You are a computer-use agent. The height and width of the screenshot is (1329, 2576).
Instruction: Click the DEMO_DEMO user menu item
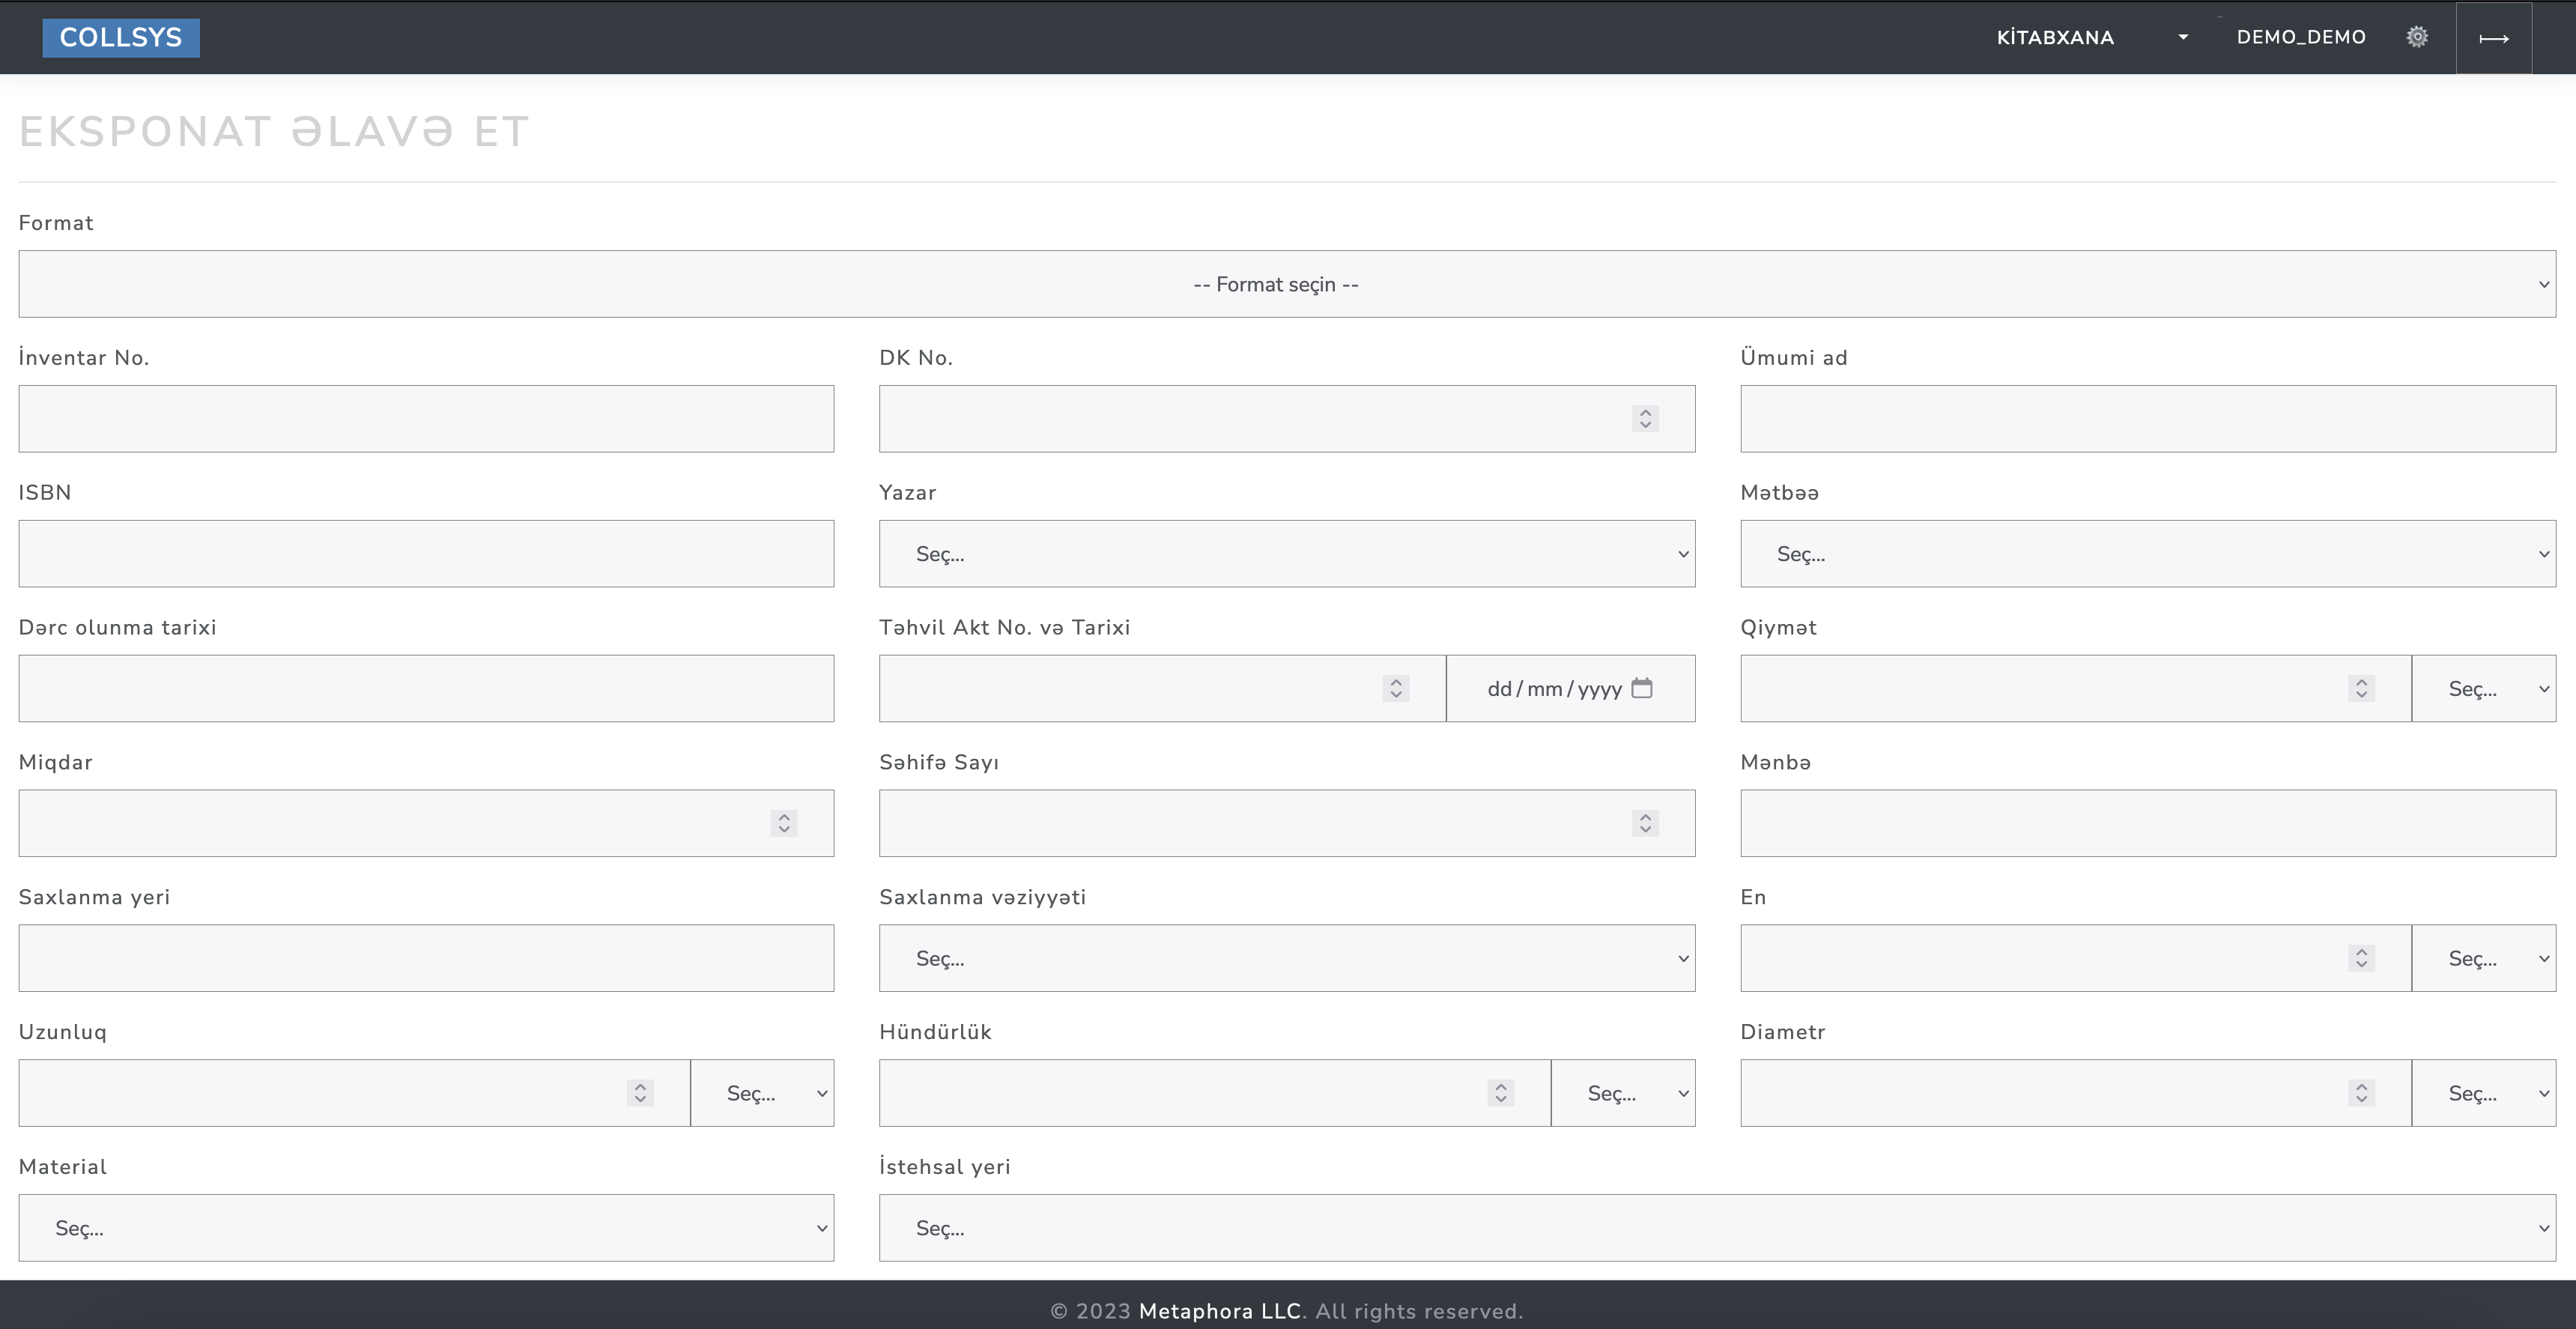(2300, 37)
